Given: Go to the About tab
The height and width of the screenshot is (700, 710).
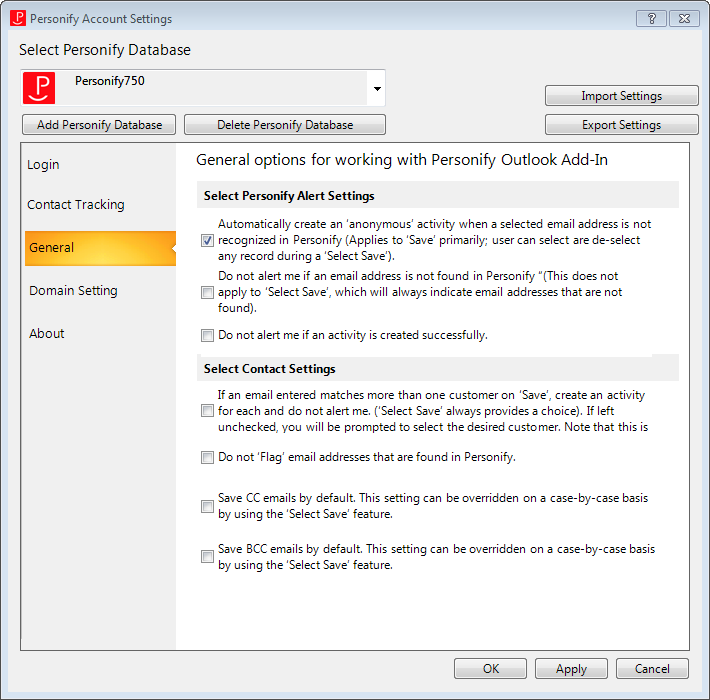Looking at the screenshot, I should click(47, 334).
